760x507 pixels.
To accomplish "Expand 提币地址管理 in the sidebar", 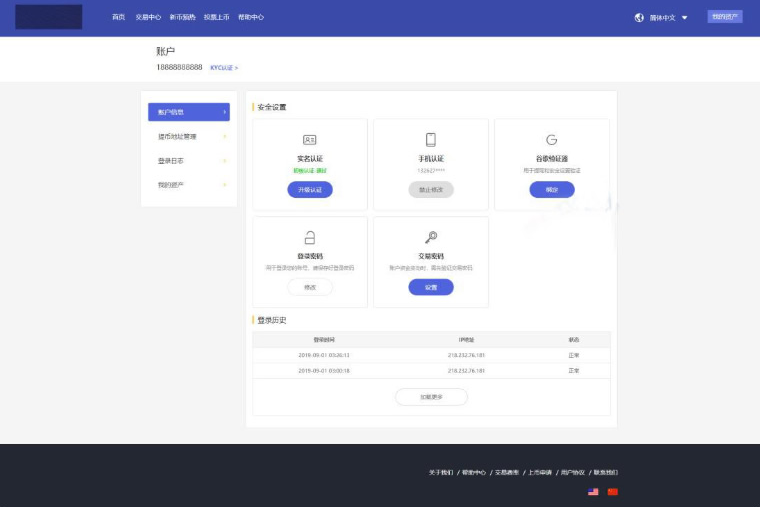I will 188,136.
